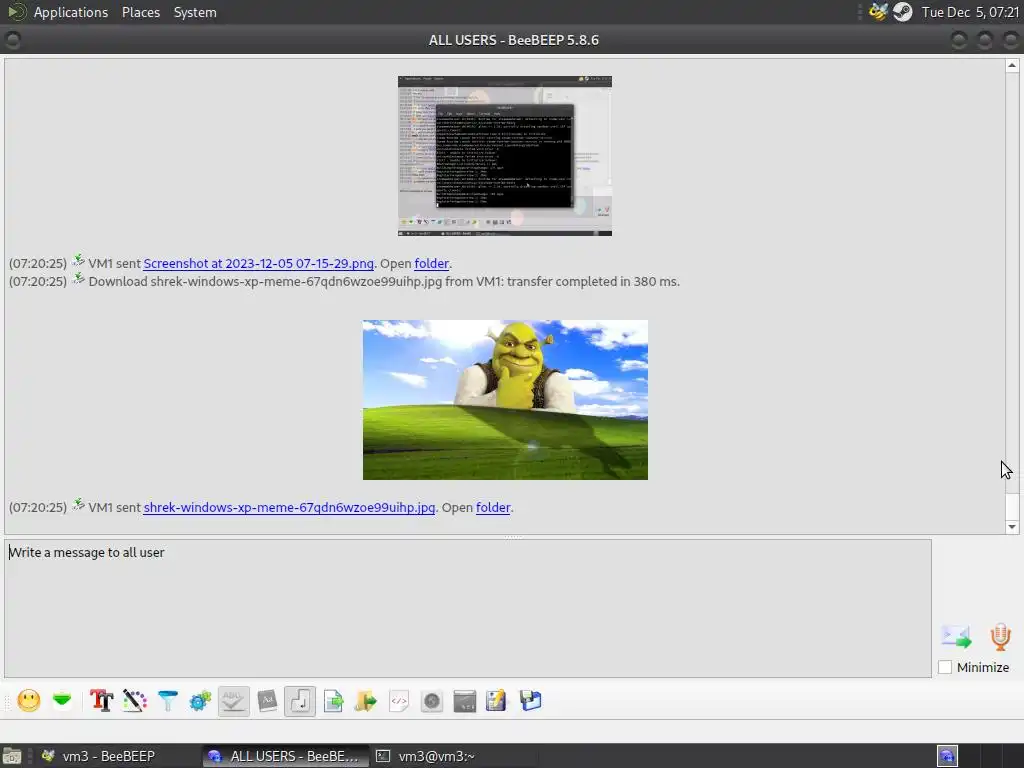The height and width of the screenshot is (768, 1024).
Task: Open the Applications menu
Action: (71, 12)
